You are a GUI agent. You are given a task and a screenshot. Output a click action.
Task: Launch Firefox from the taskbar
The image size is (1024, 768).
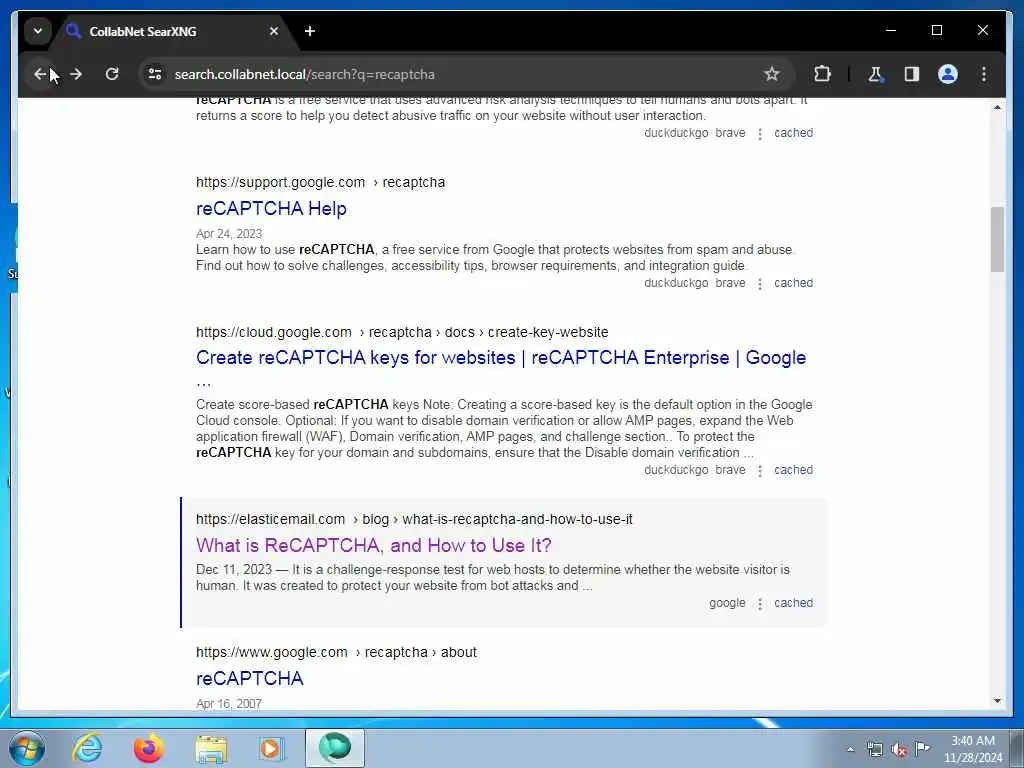148,748
